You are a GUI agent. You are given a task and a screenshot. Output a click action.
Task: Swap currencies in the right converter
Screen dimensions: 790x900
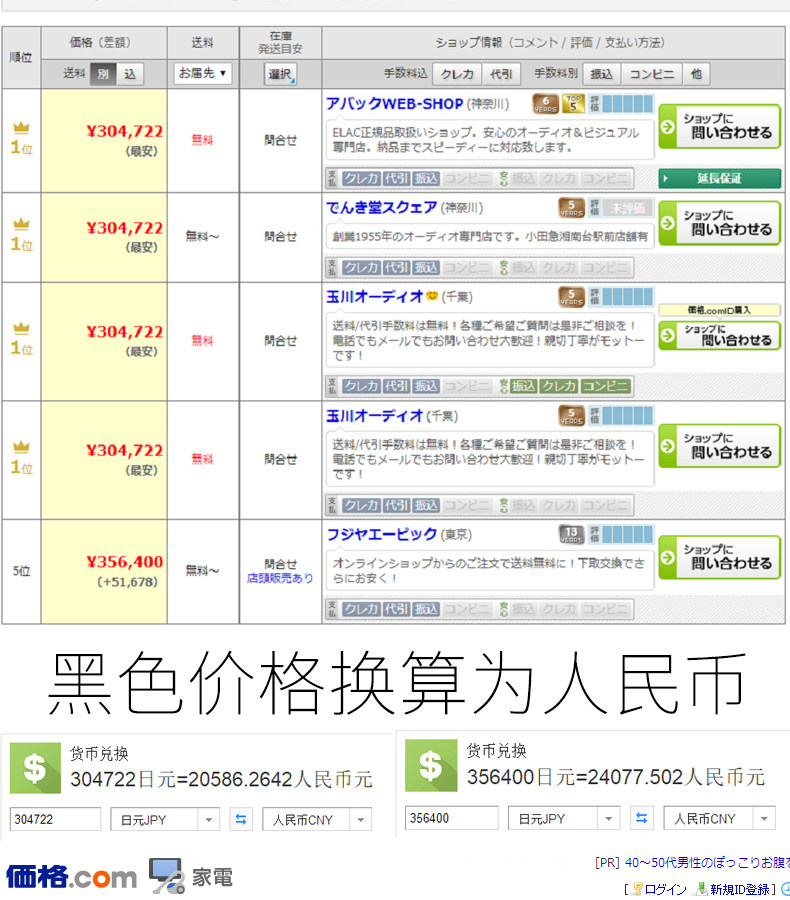[x=642, y=818]
